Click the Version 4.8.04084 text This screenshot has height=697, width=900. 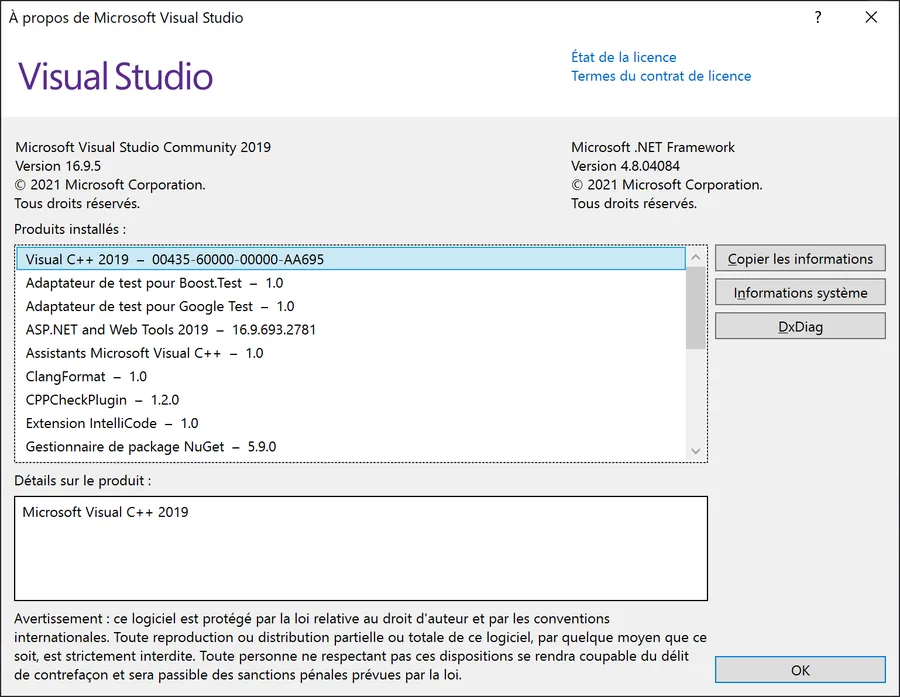pyautogui.click(x=625, y=166)
